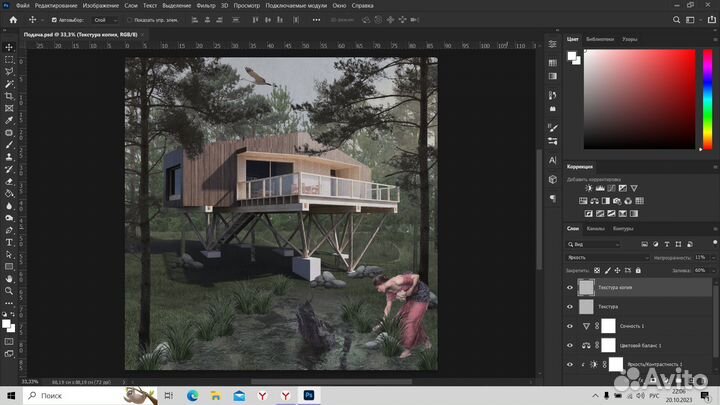The width and height of the screenshot is (720, 405).
Task: Select the Horizontal Type tool
Action: tap(9, 242)
